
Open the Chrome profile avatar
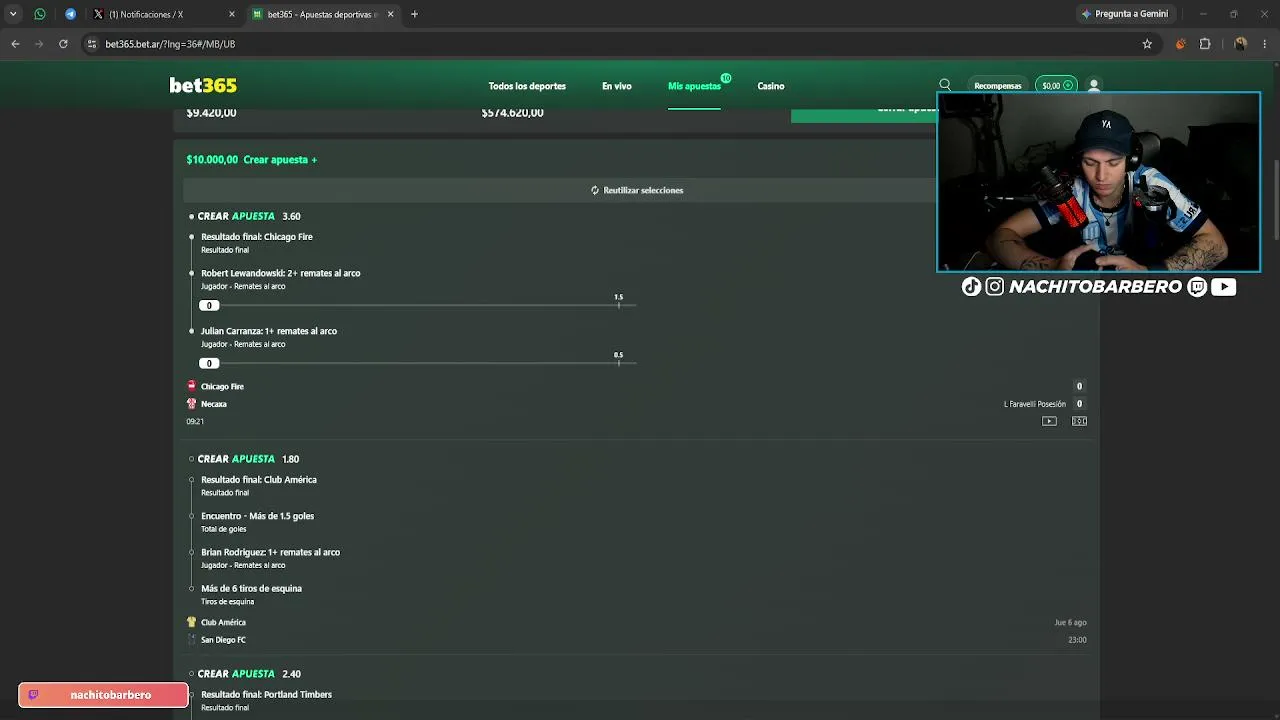point(1240,44)
